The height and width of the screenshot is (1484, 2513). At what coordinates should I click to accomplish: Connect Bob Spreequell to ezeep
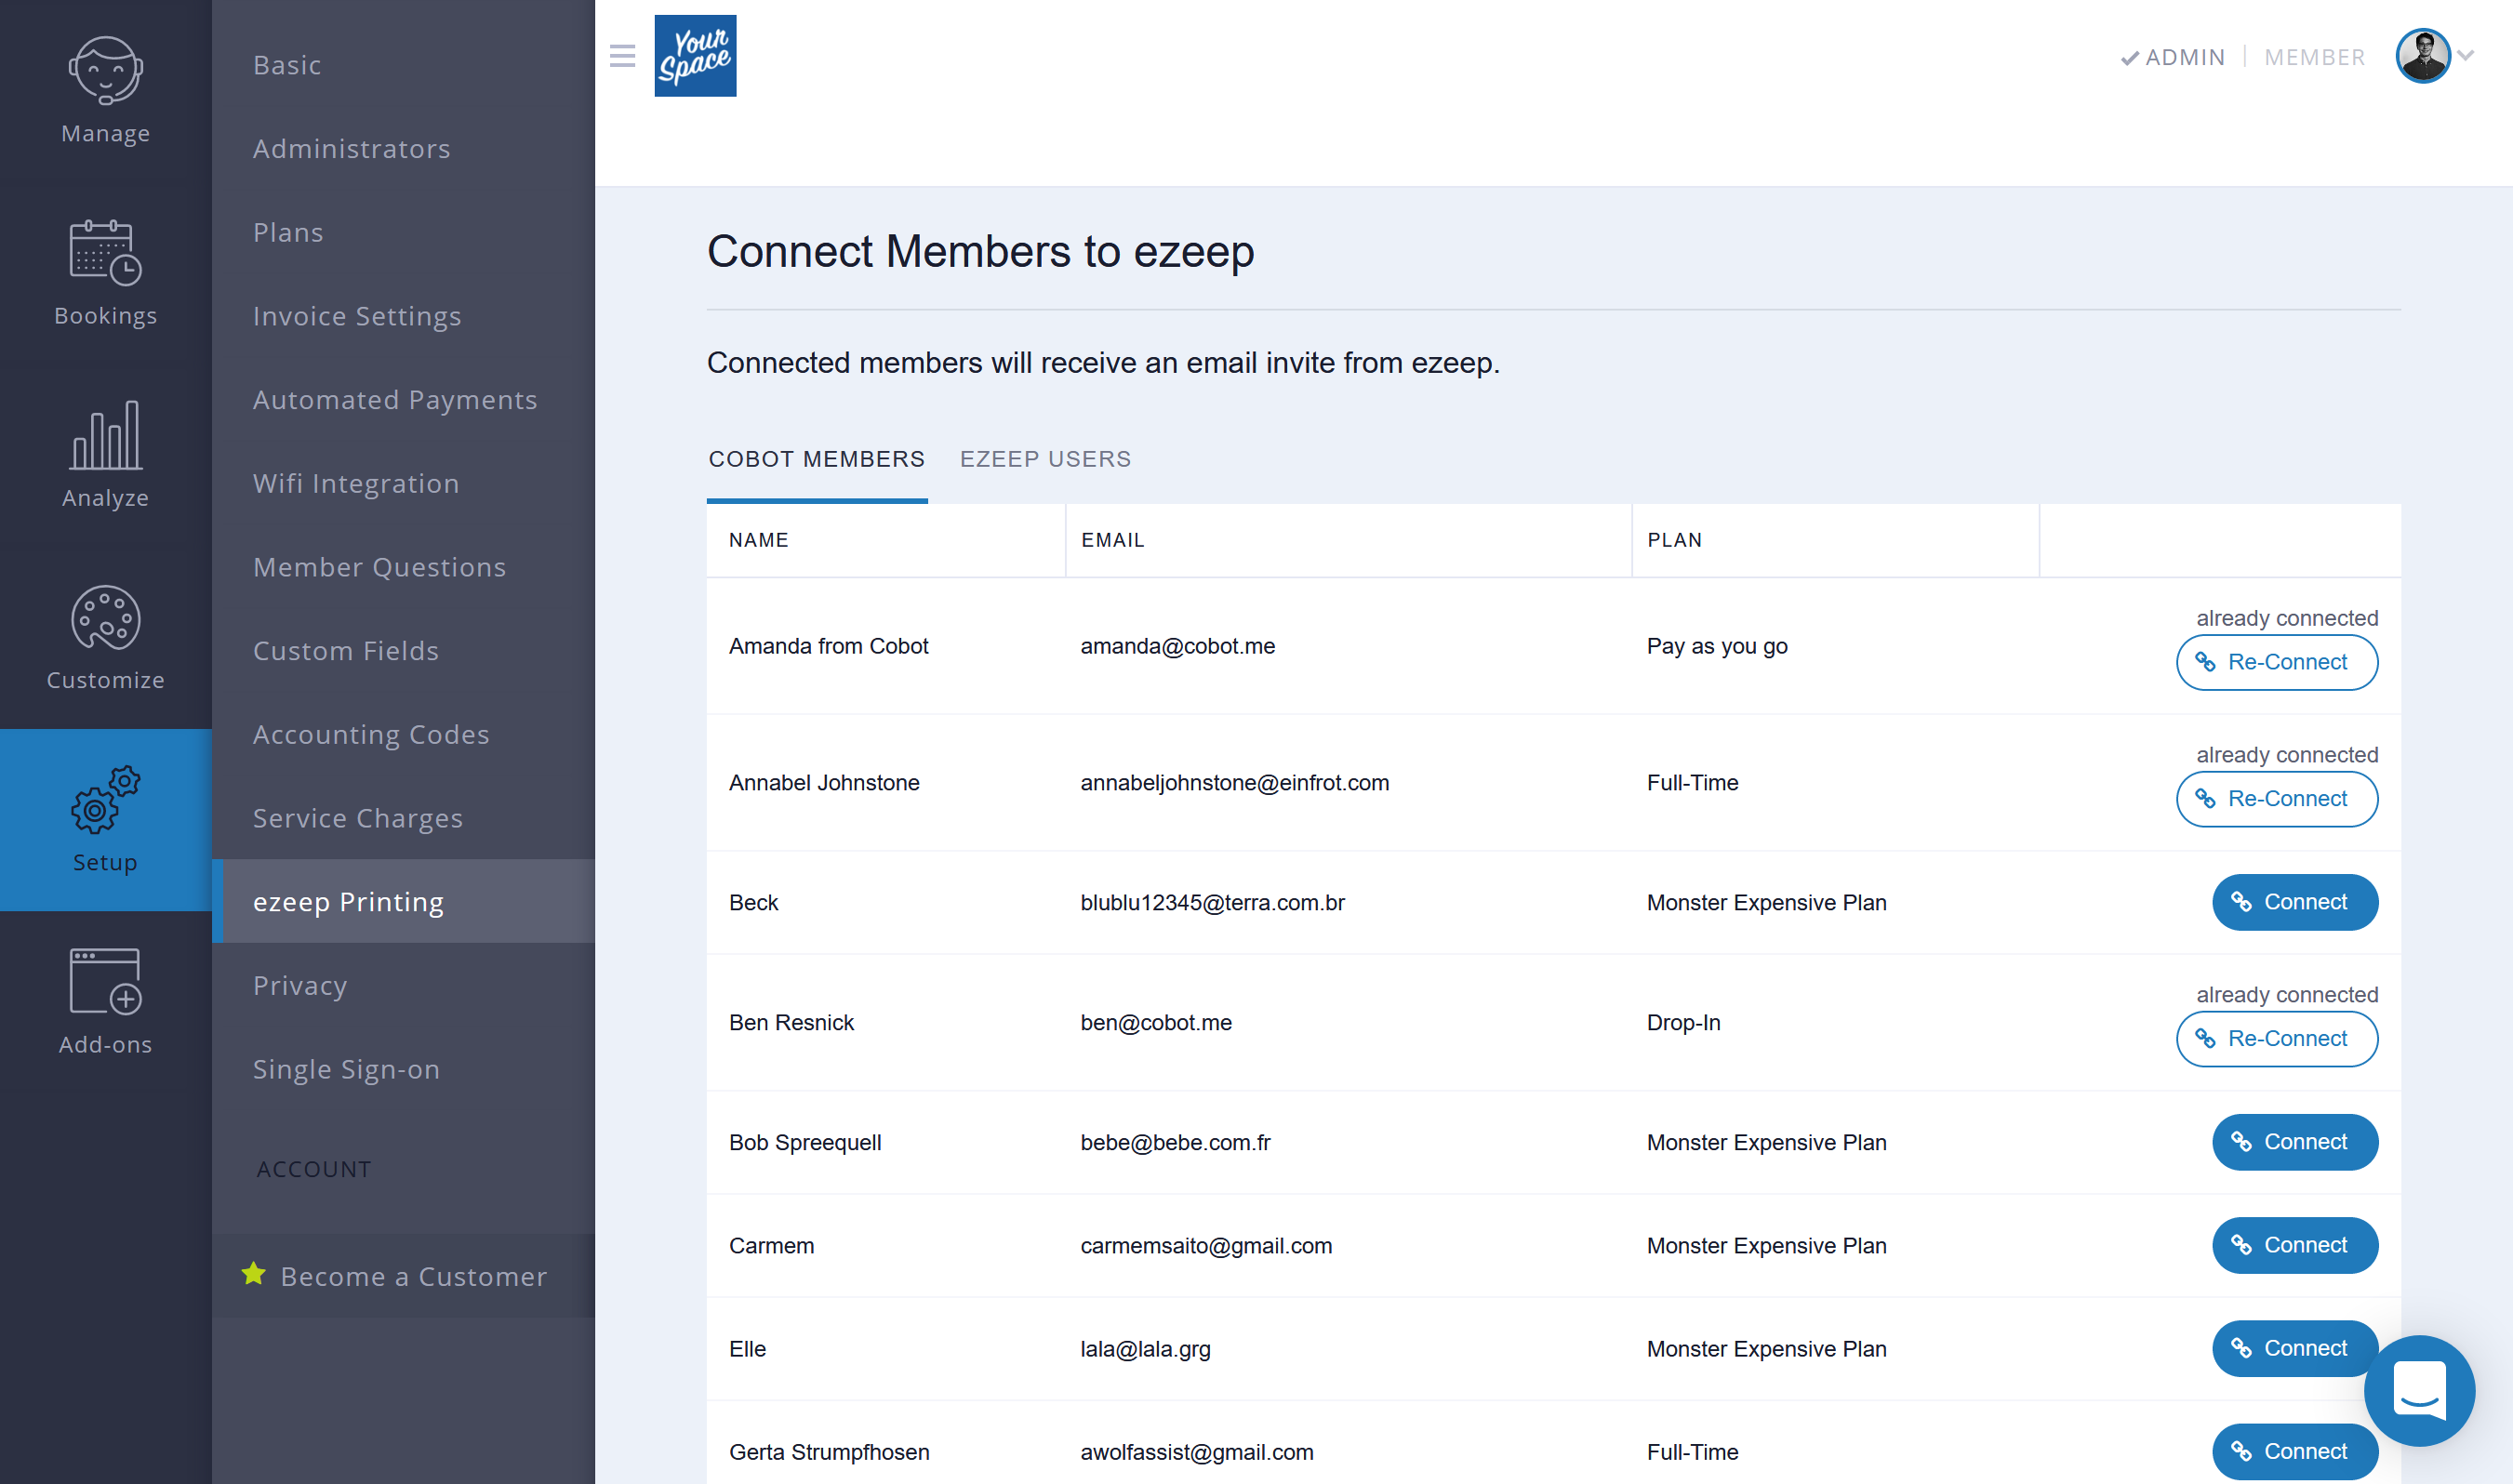(x=2294, y=1142)
